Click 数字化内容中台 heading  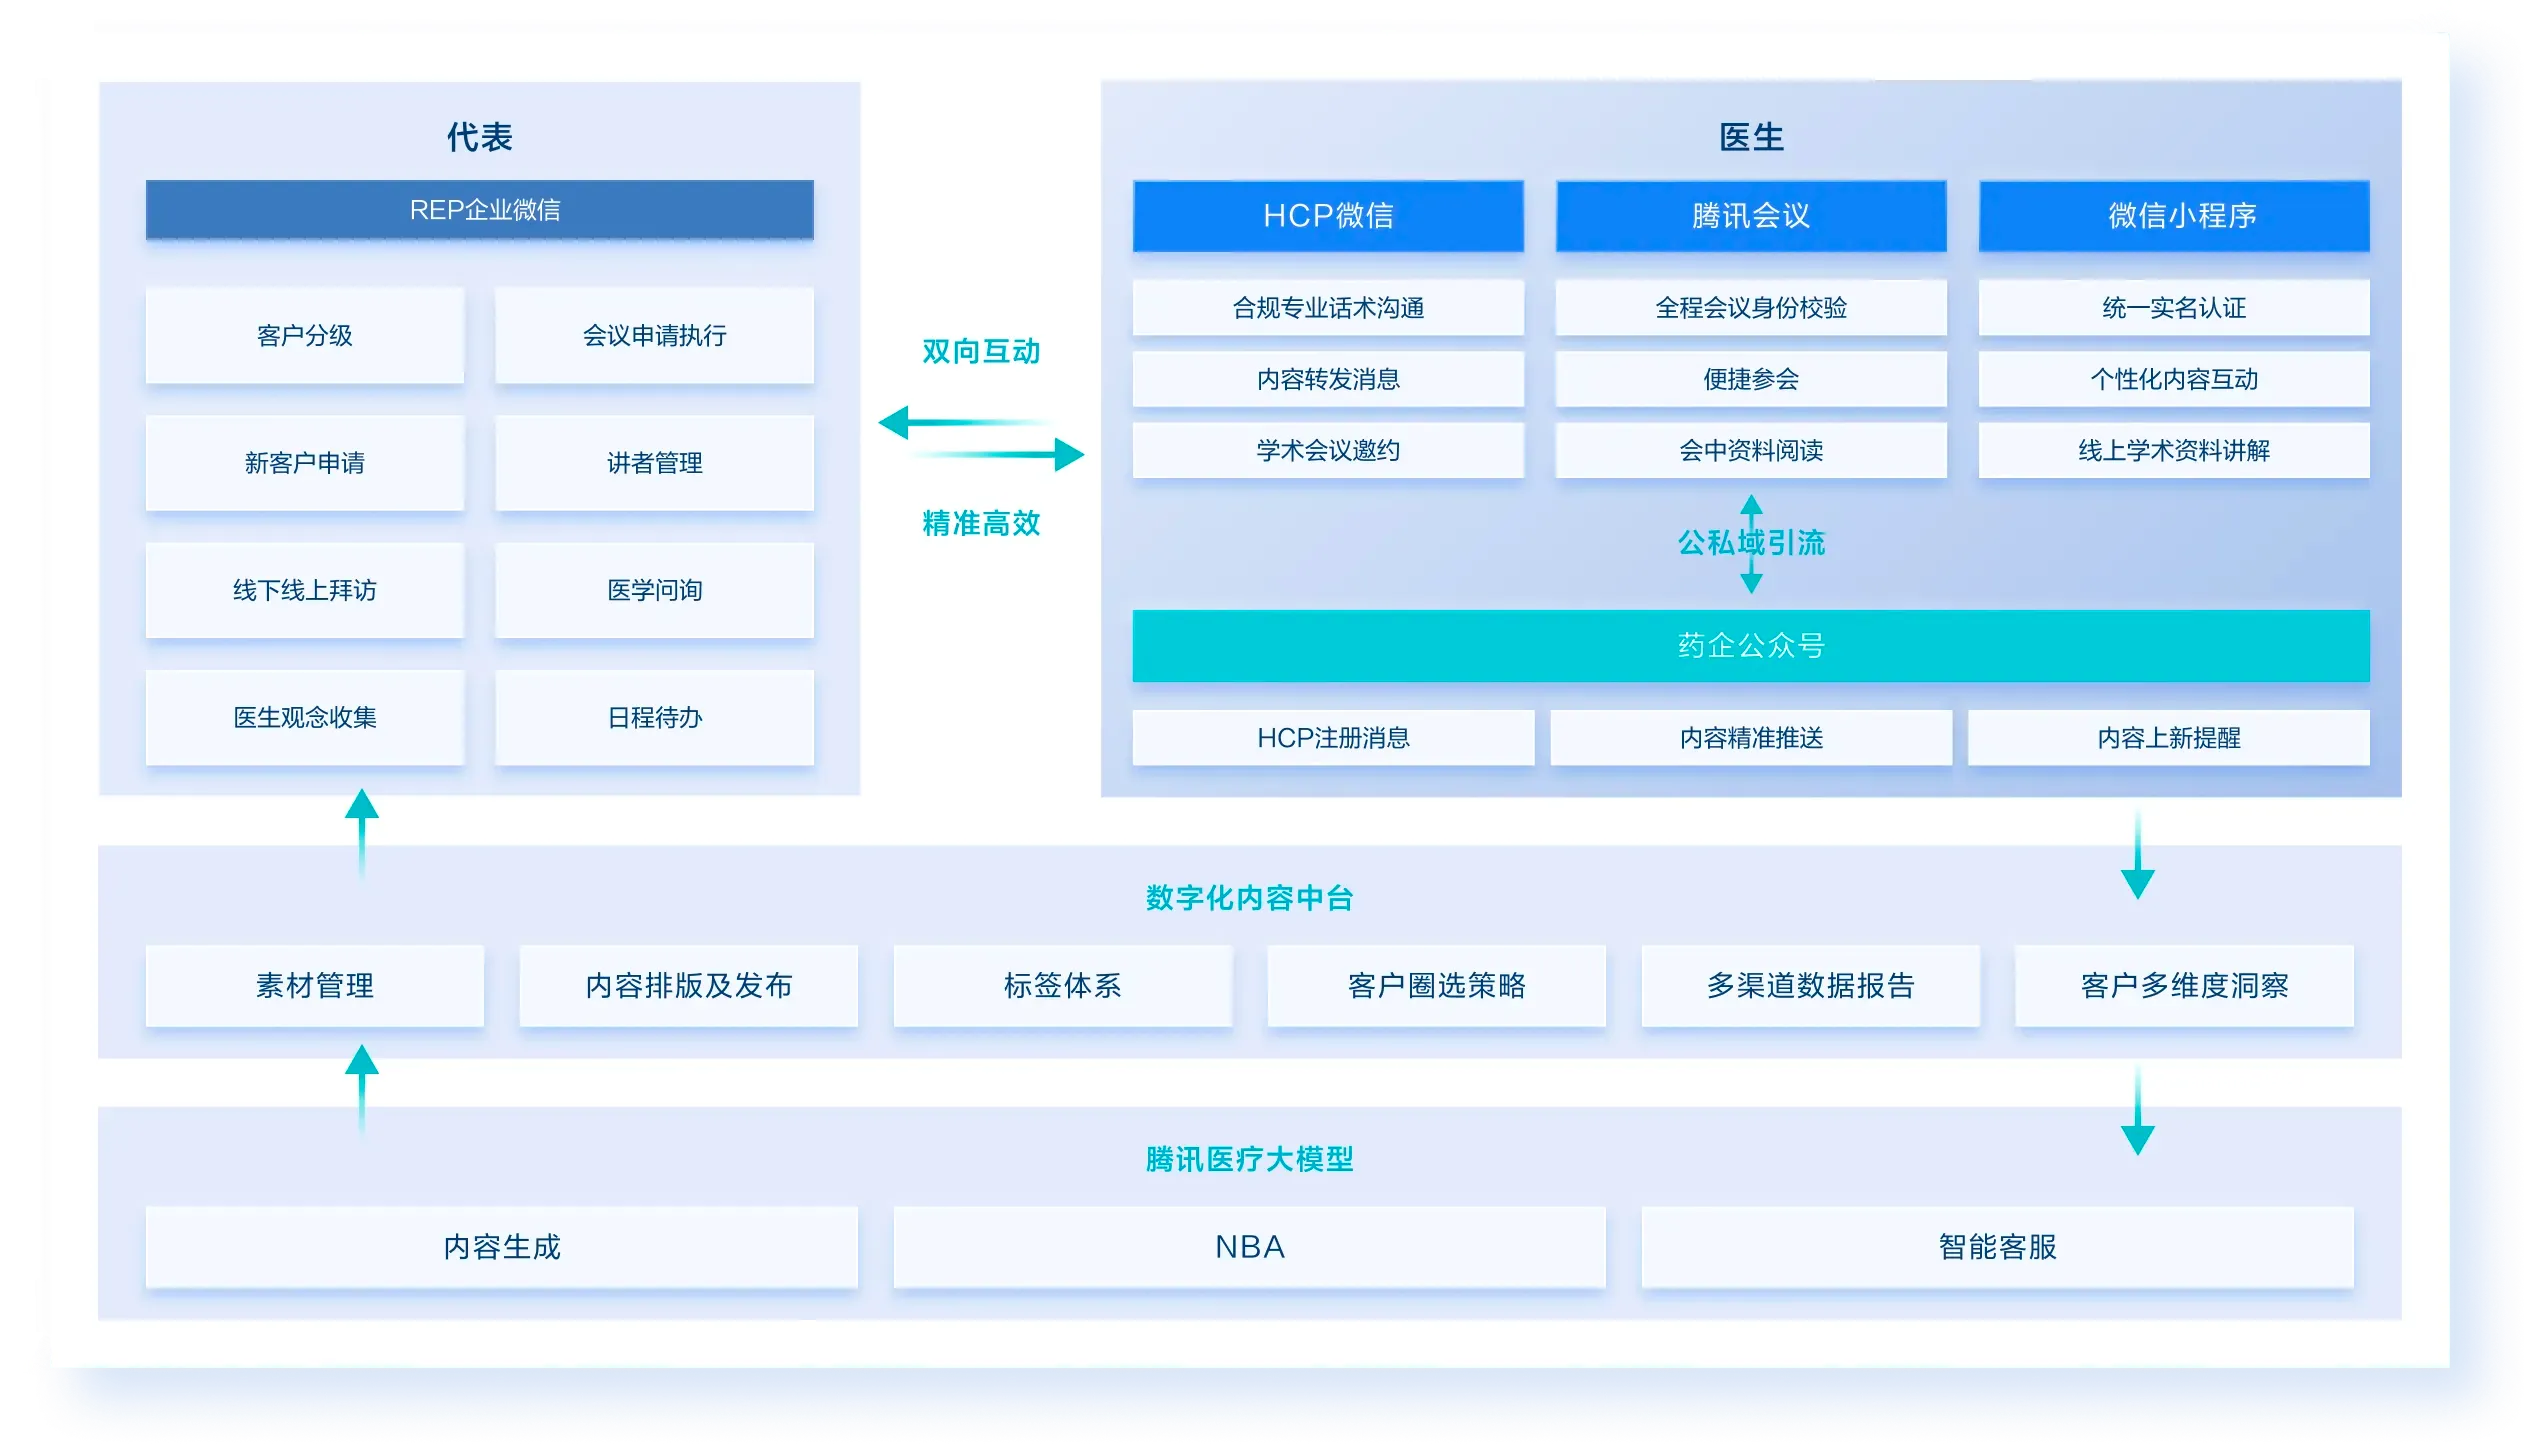coord(1249,898)
